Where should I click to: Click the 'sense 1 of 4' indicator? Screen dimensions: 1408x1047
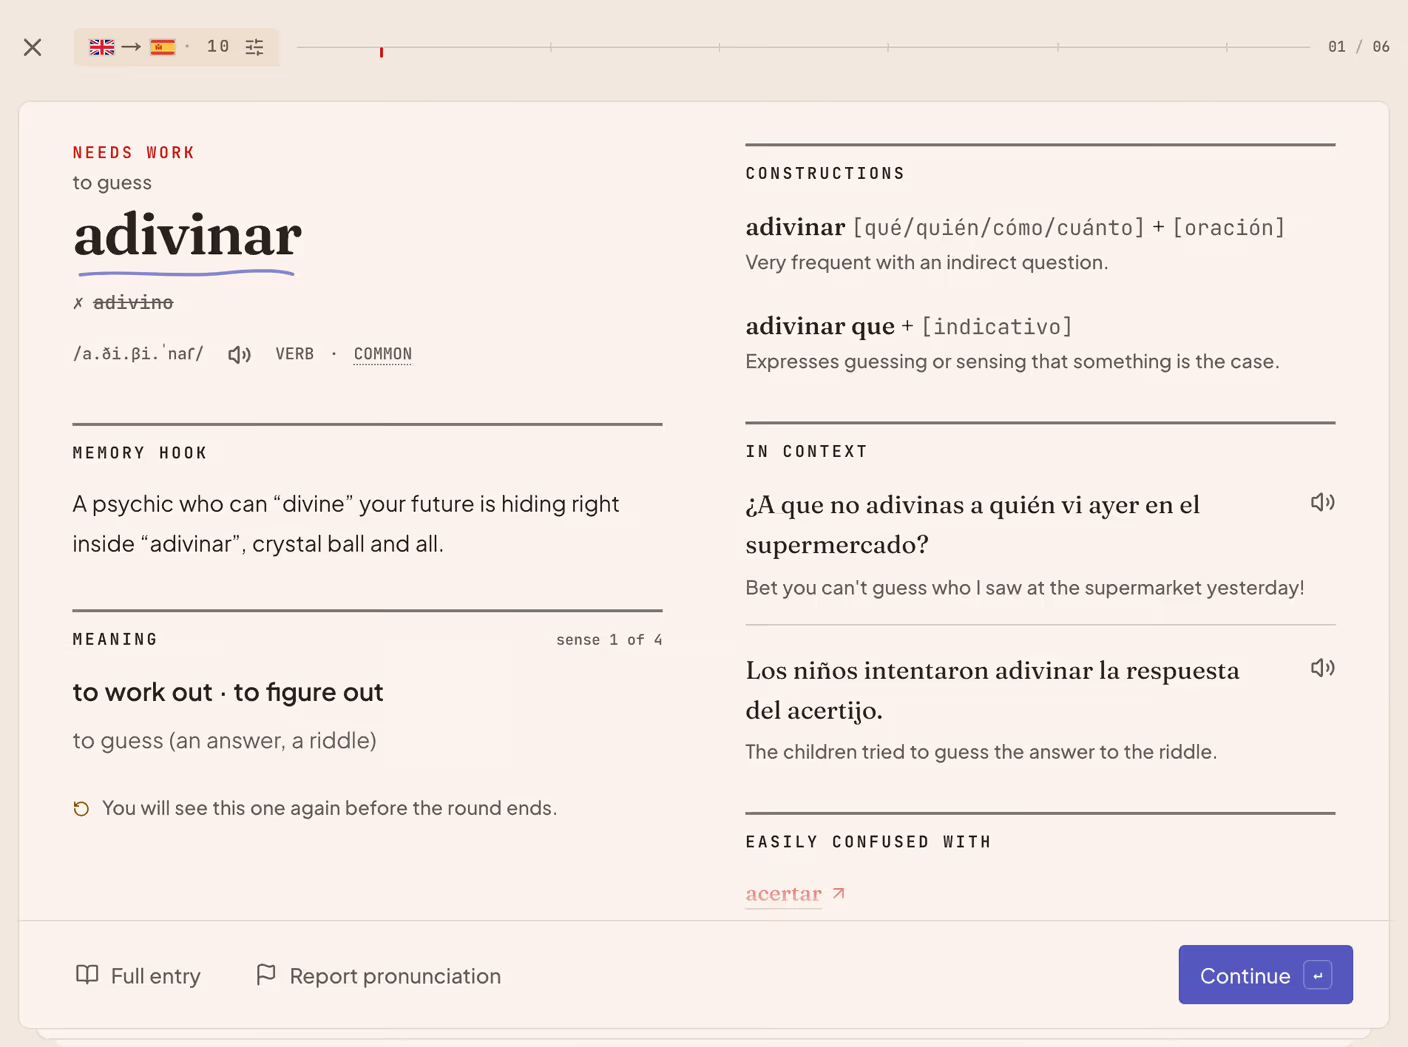click(609, 640)
